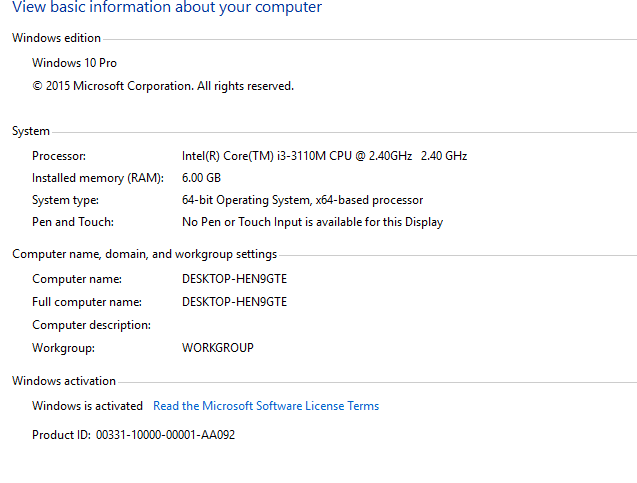Click the 'System type:' label
Image resolution: width=637 pixels, height=483 pixels.
65,200
